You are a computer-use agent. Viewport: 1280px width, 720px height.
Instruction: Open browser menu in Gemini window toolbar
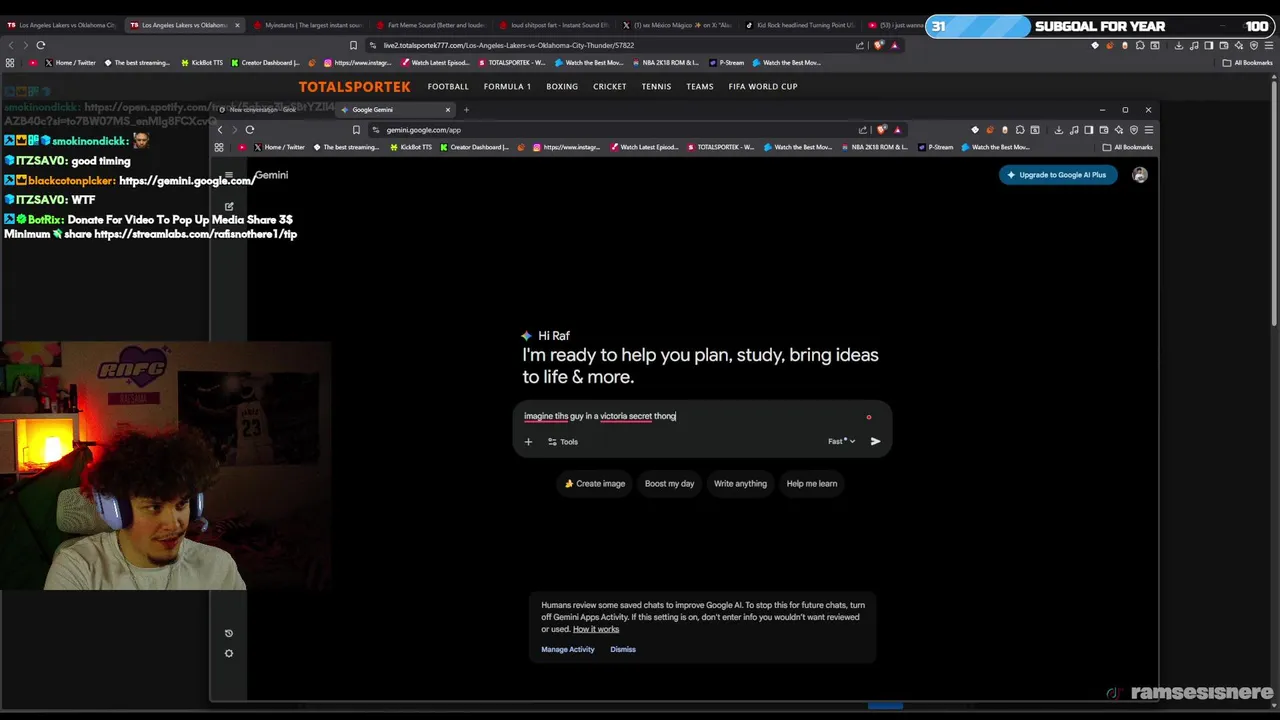click(x=1149, y=129)
